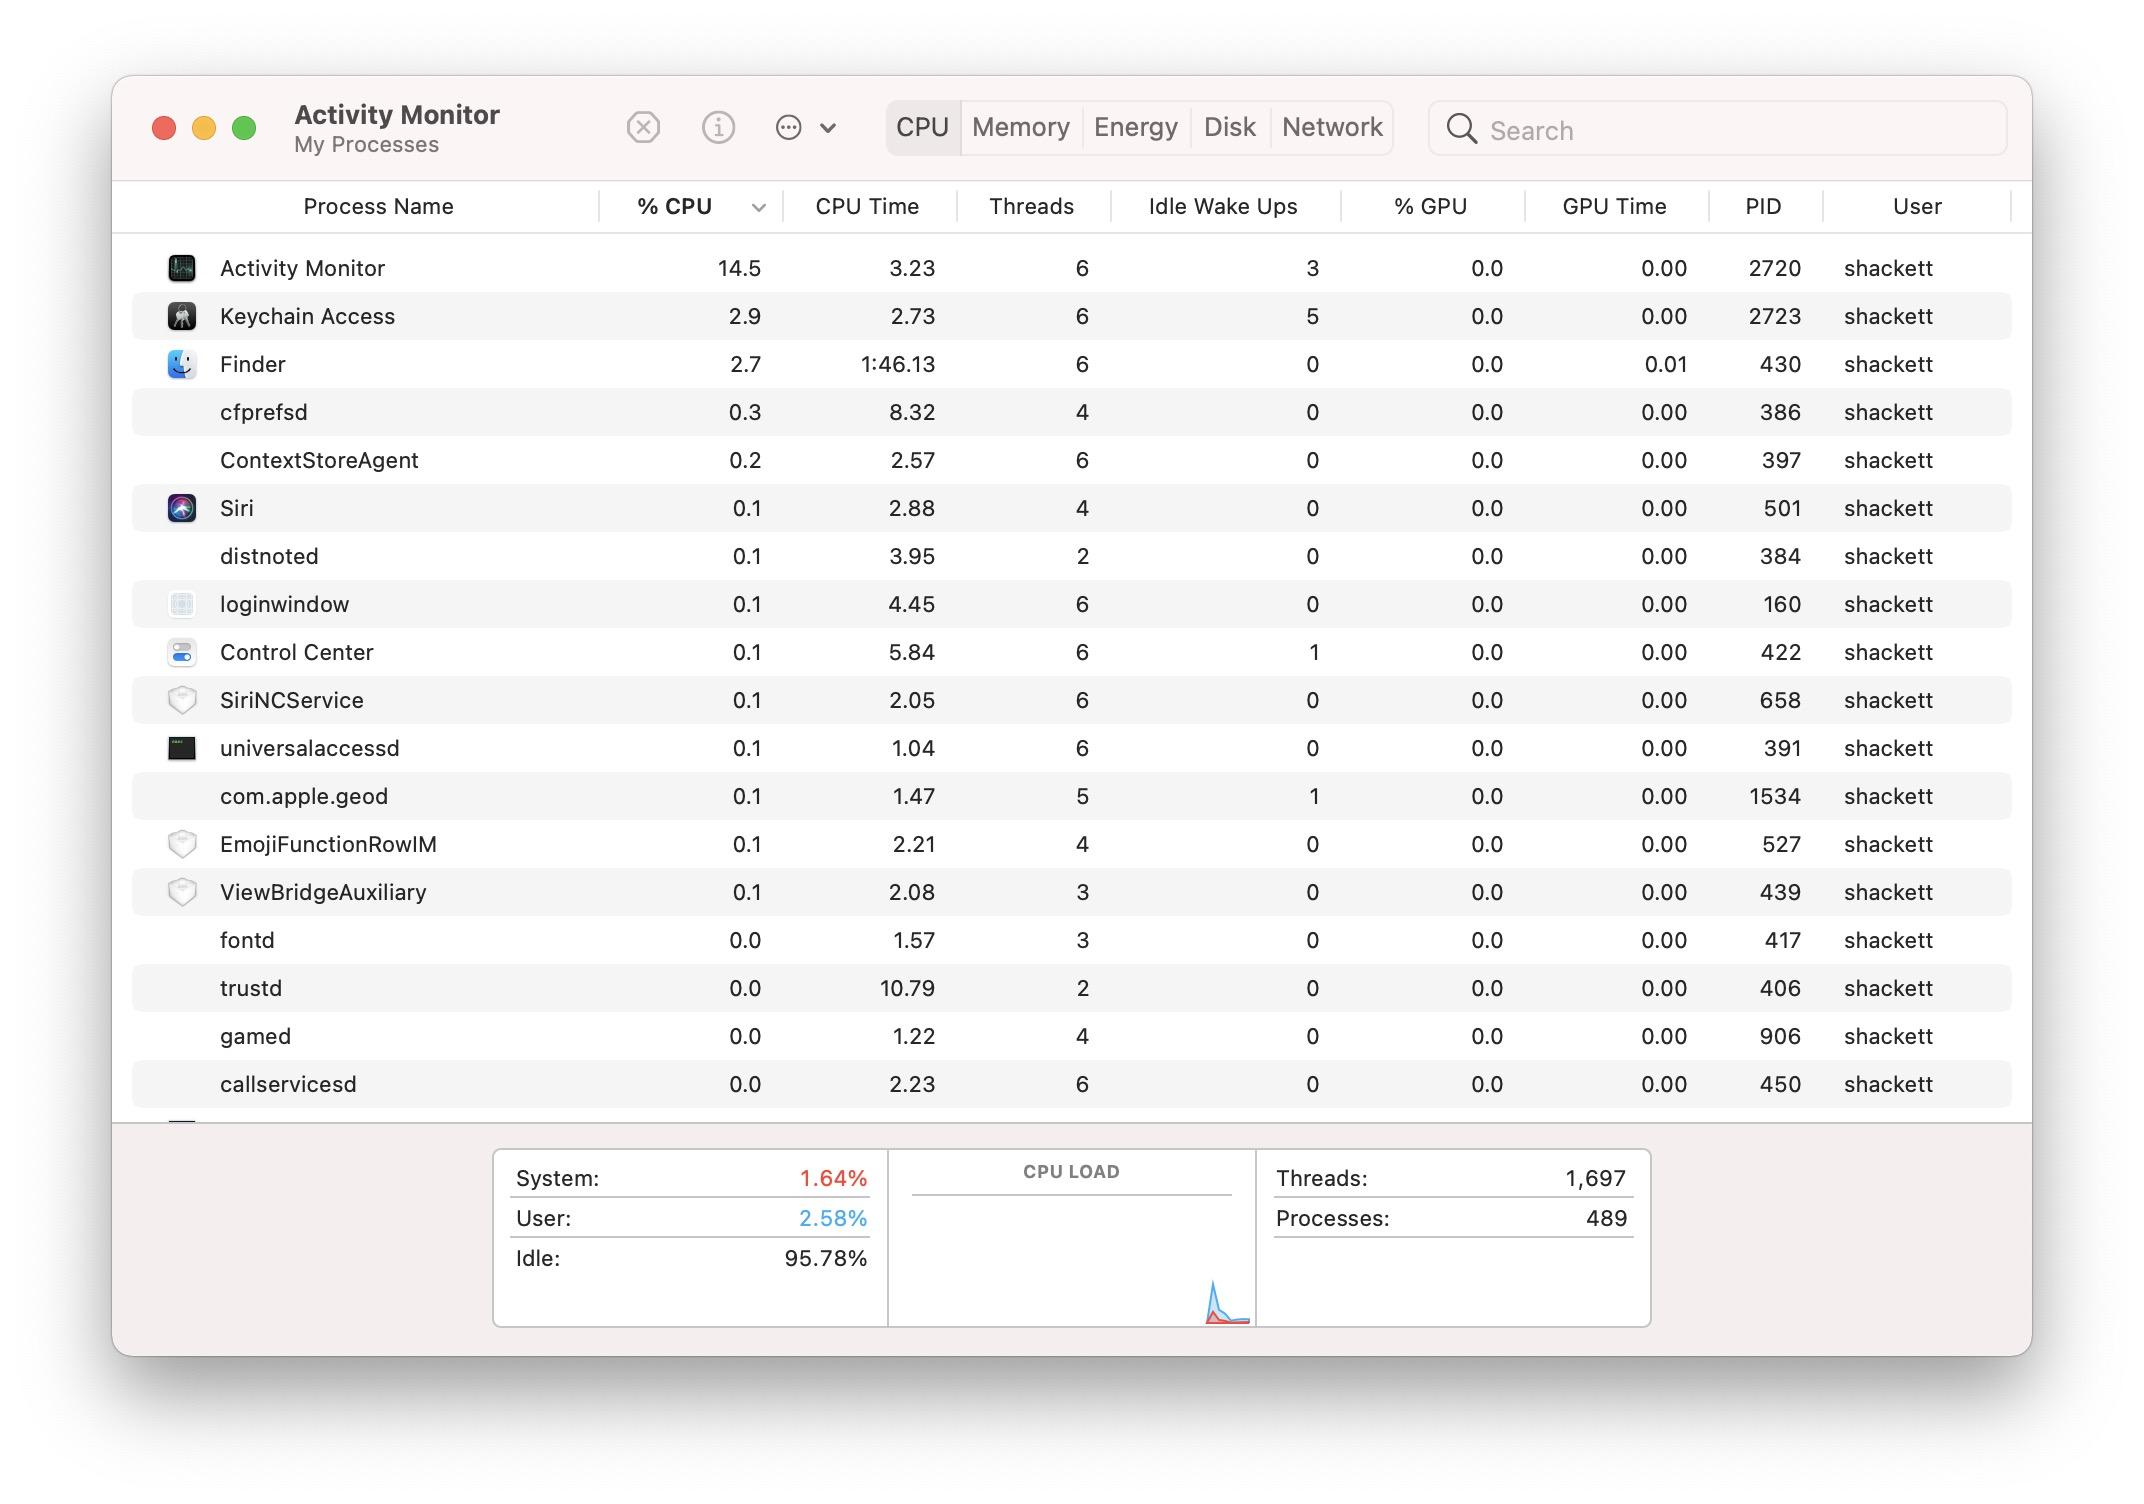This screenshot has width=2144, height=1504.
Task: Sort processes by the Threads column
Action: [1031, 207]
